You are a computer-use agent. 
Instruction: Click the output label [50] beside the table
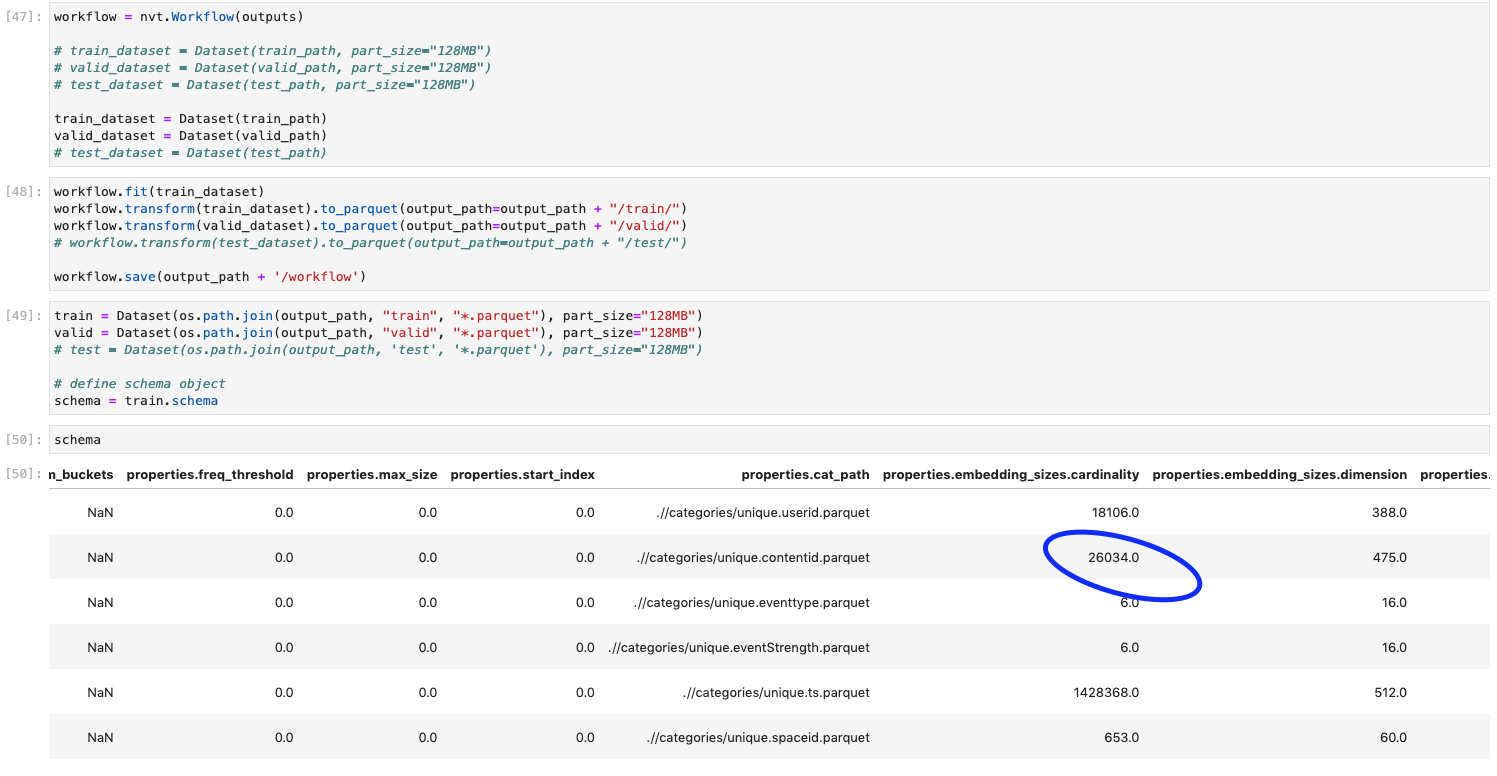(18, 474)
